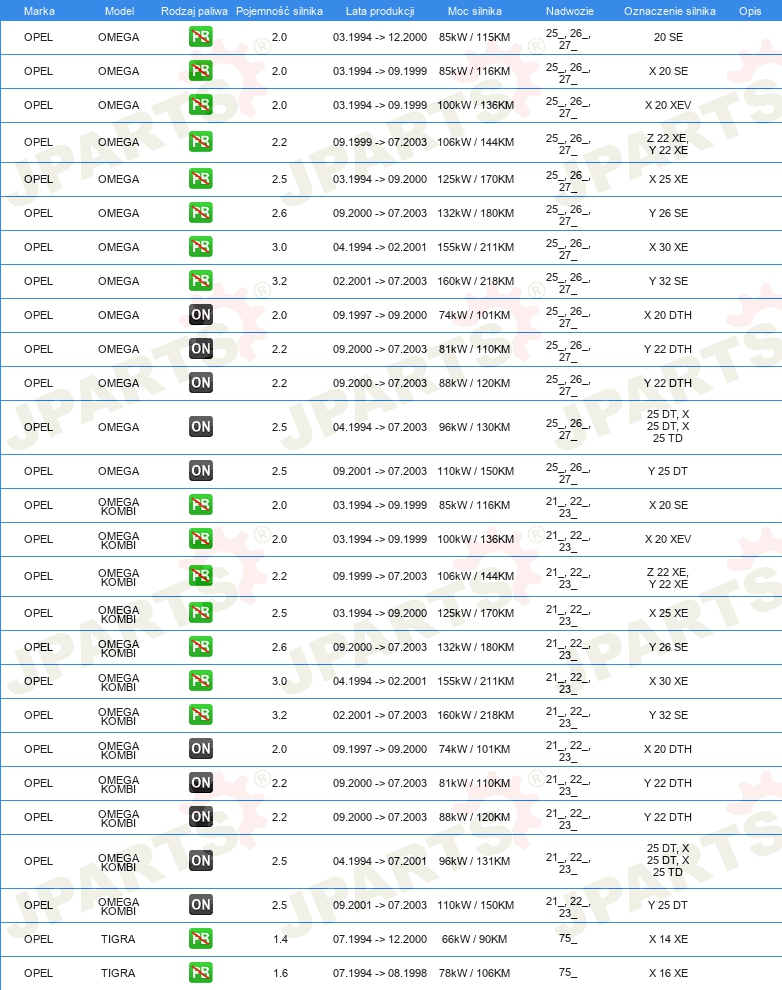Viewport: 782px width, 990px height.
Task: Select the 07.1994 -> 08.1998 production years cell
Action: pos(380,974)
